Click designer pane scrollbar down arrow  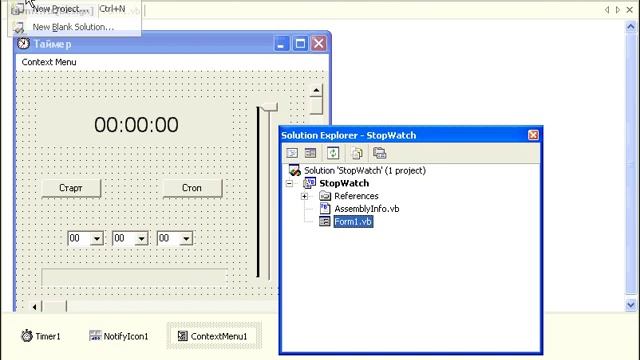coord(631,305)
